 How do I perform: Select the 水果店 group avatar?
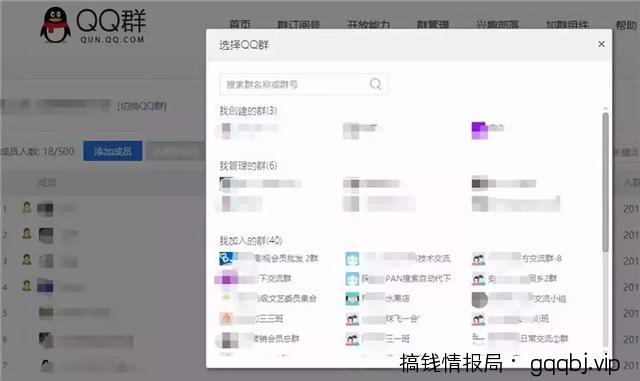tap(352, 299)
